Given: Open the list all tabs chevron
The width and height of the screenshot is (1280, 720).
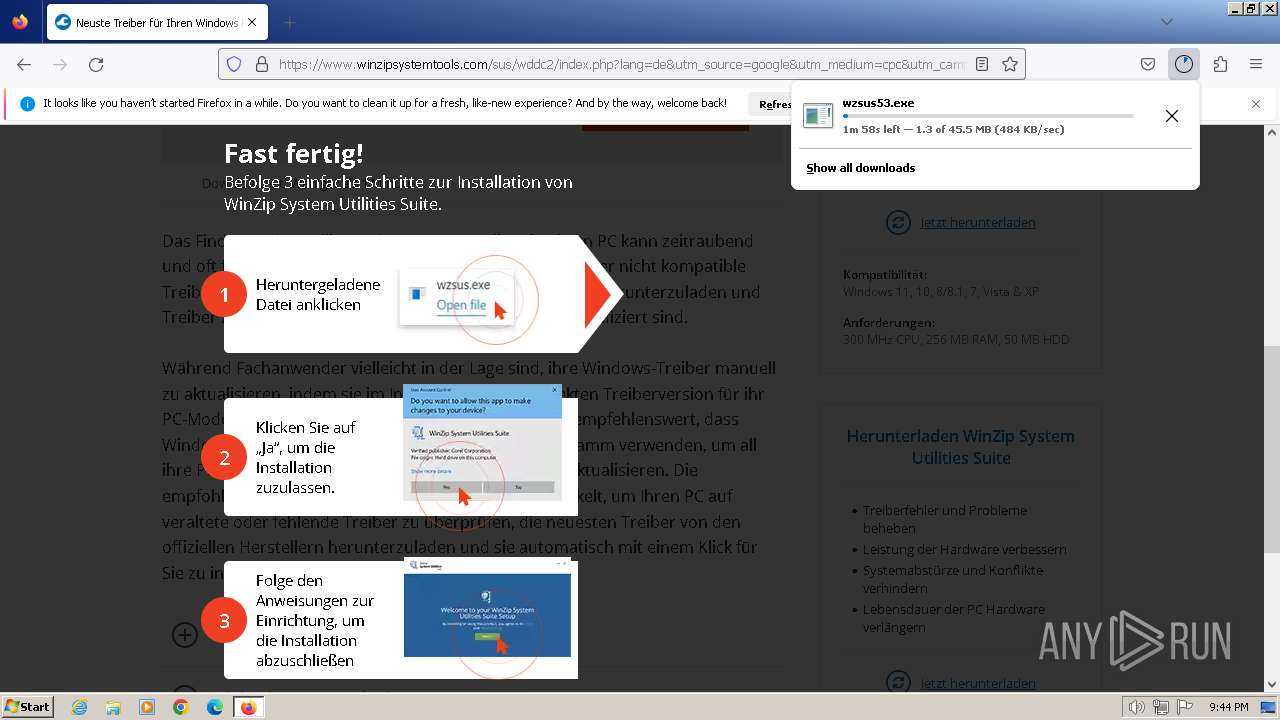Looking at the screenshot, I should pos(1167,22).
